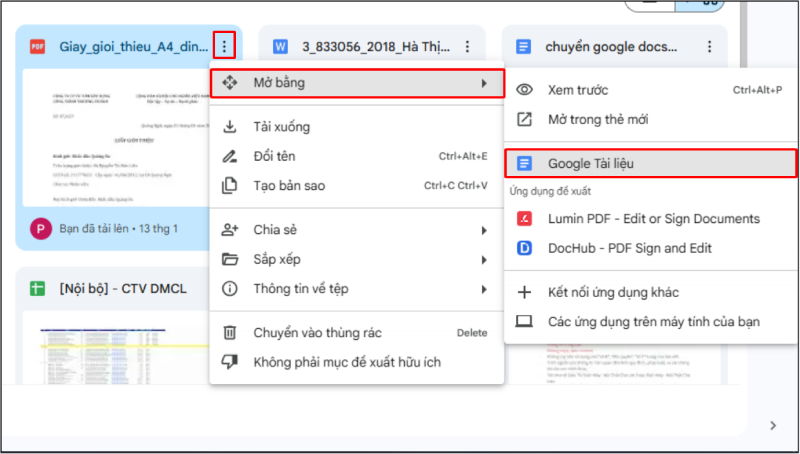Click the Delete shortcut text
800x454 pixels.
click(472, 333)
